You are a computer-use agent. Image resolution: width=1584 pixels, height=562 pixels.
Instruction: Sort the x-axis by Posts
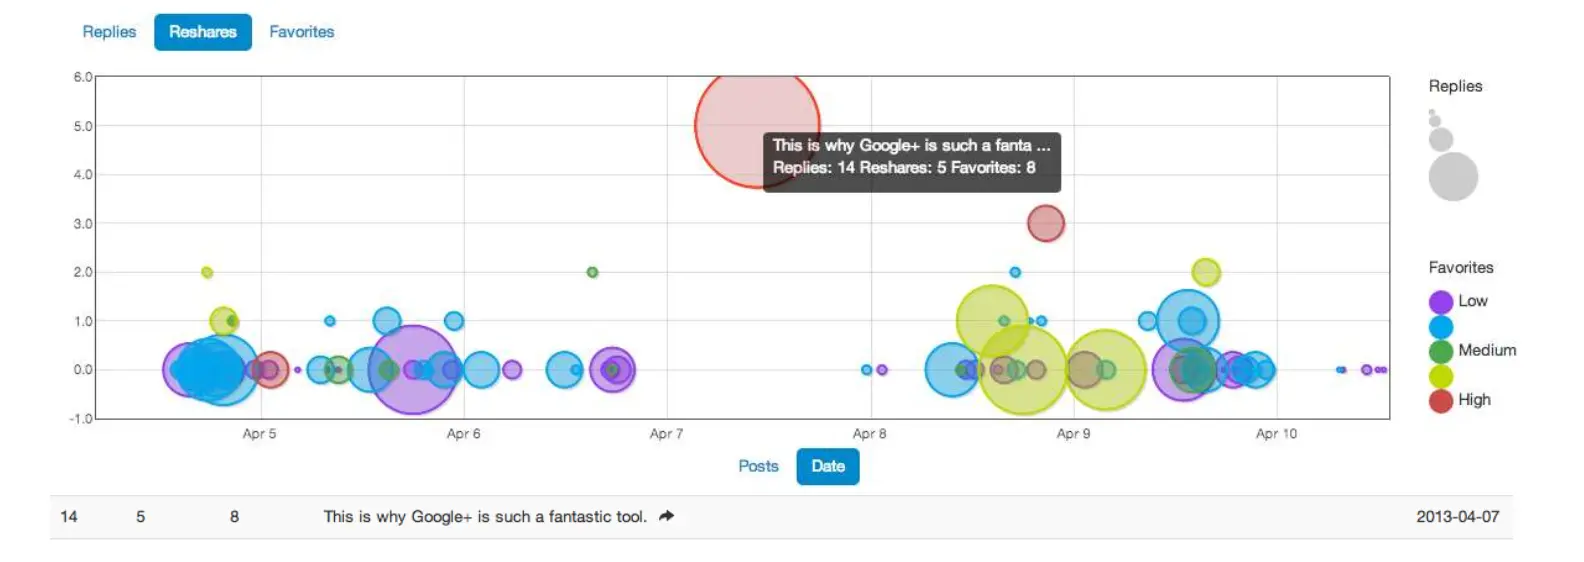758,466
